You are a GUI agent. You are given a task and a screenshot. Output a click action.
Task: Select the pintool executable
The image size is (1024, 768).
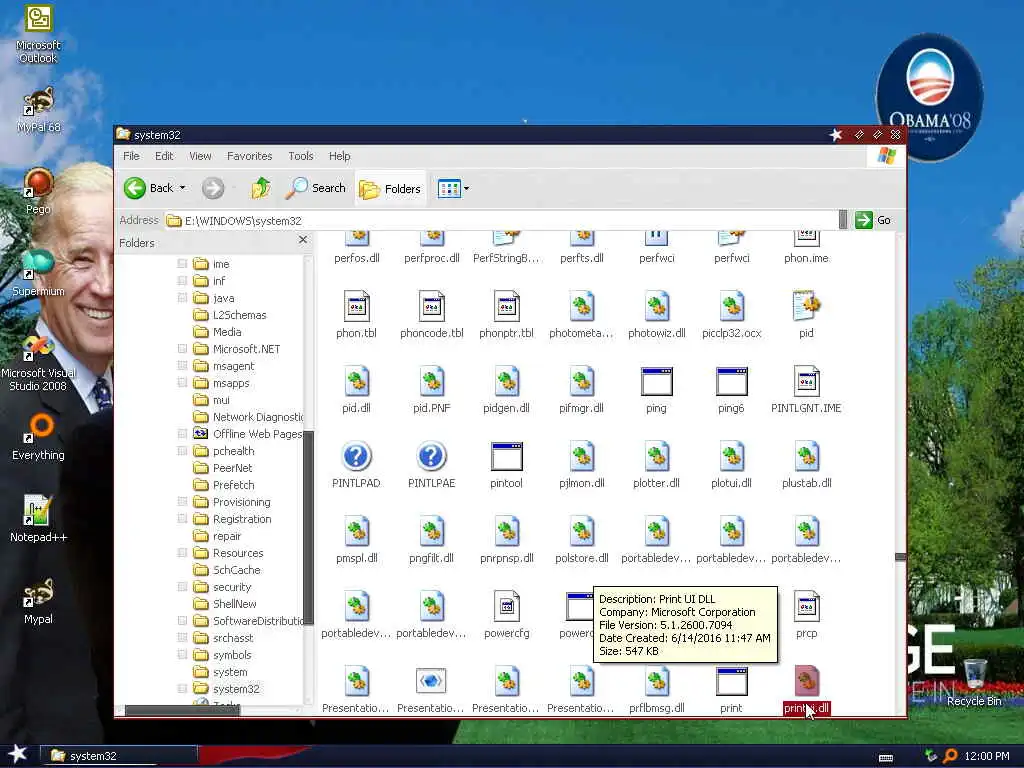[506, 465]
